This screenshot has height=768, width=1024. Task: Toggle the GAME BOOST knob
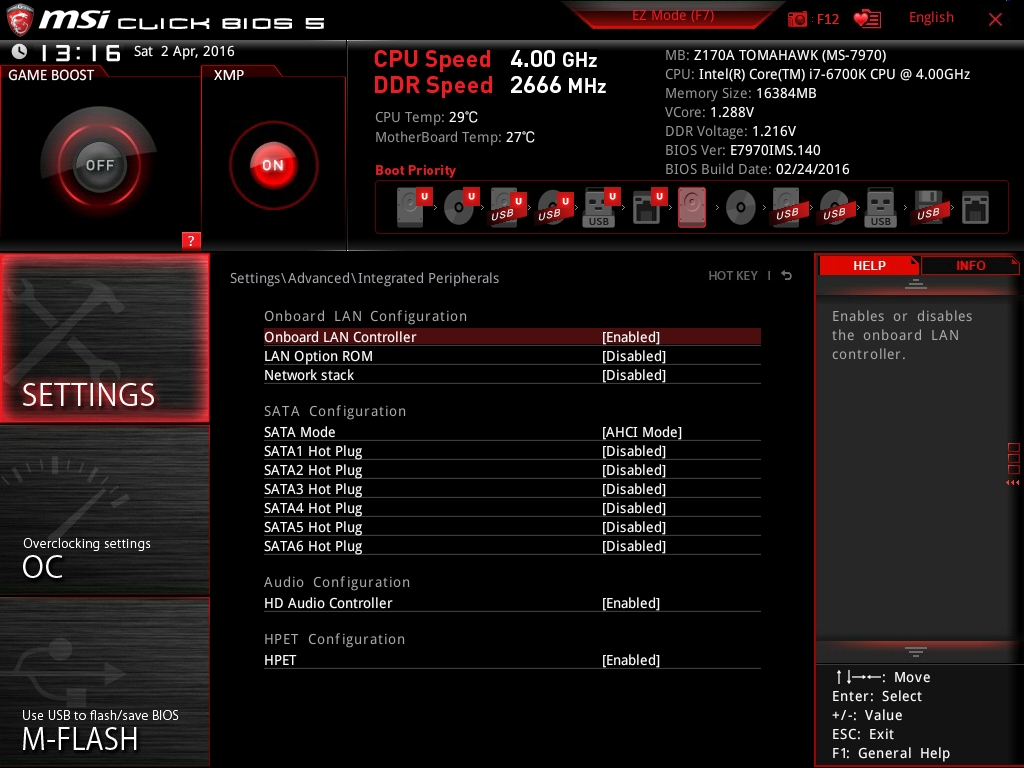[x=99, y=165]
